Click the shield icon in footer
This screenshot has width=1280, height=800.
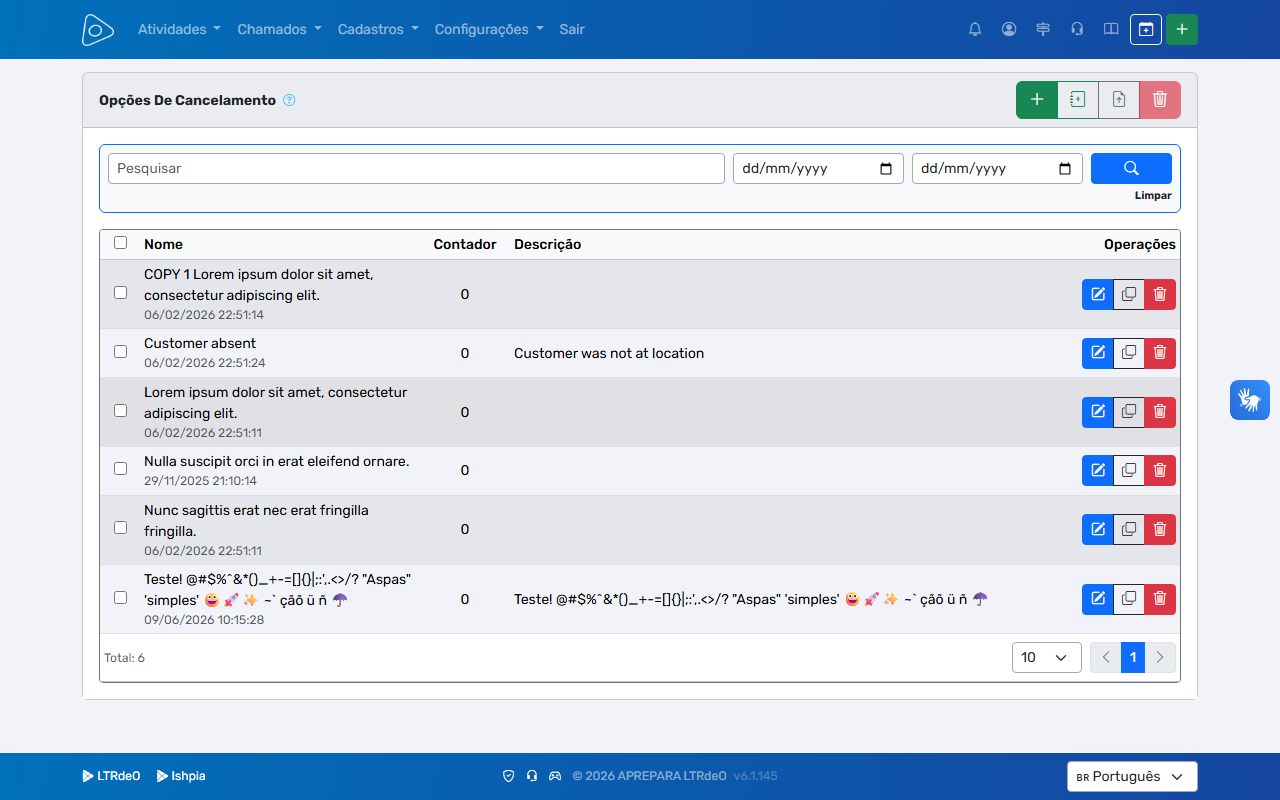click(508, 776)
